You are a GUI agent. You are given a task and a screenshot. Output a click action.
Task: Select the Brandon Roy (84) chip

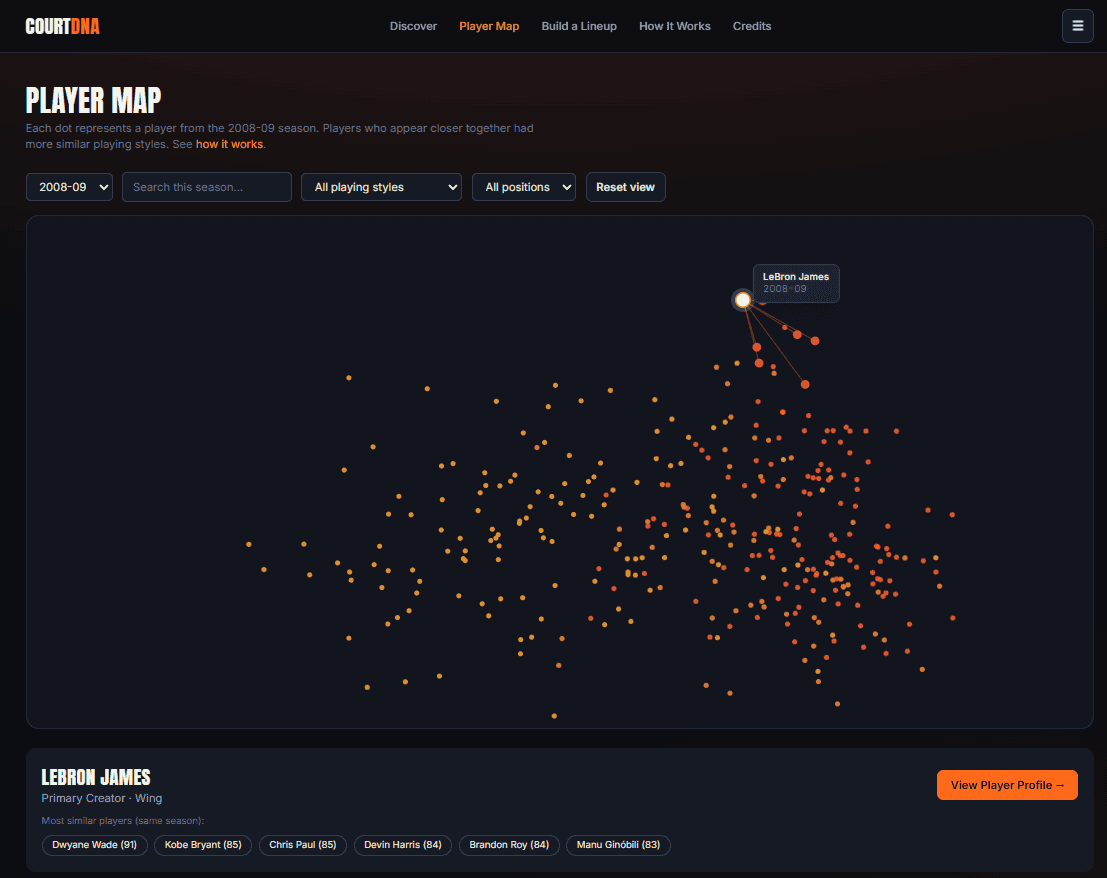click(509, 845)
